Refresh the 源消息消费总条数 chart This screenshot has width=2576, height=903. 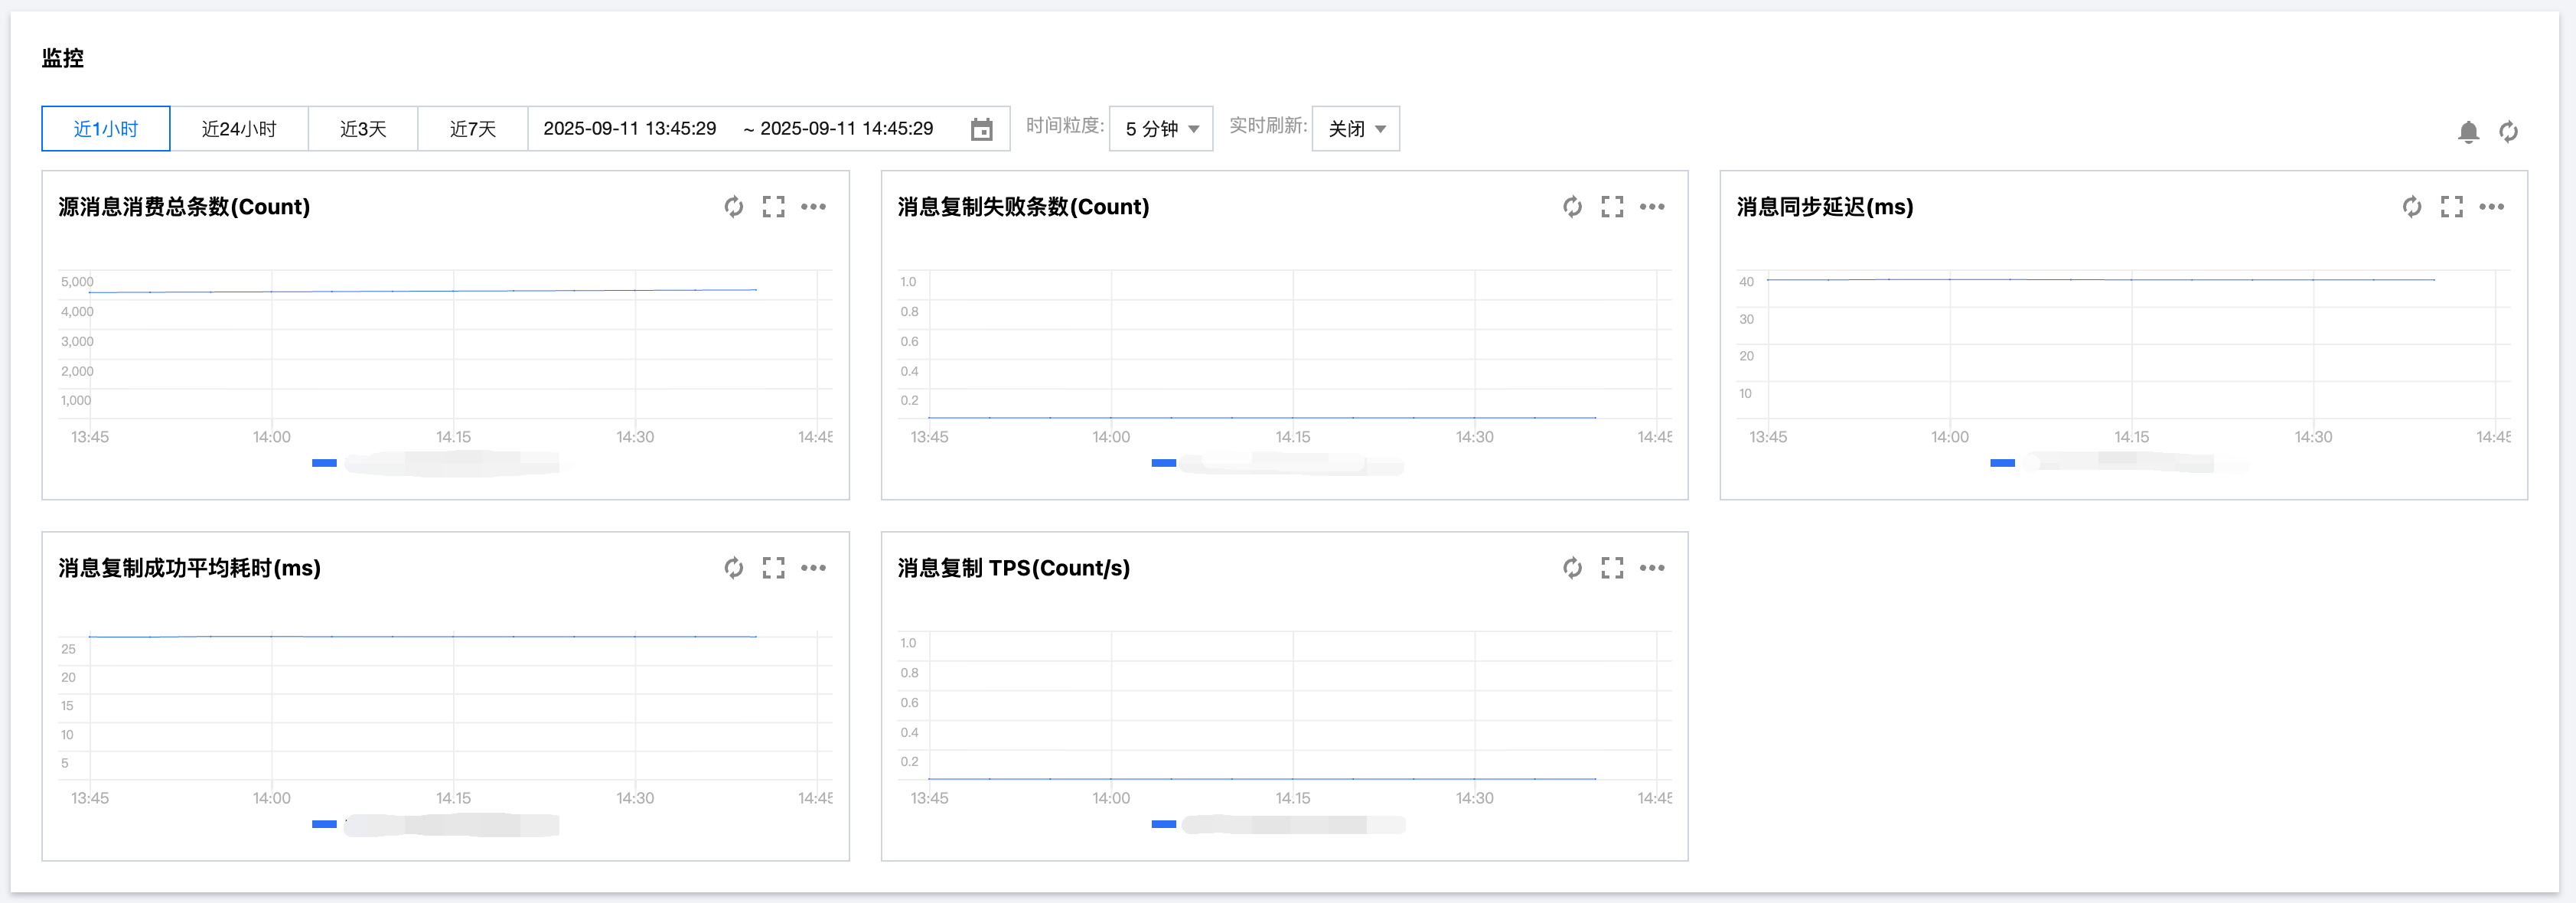(733, 207)
